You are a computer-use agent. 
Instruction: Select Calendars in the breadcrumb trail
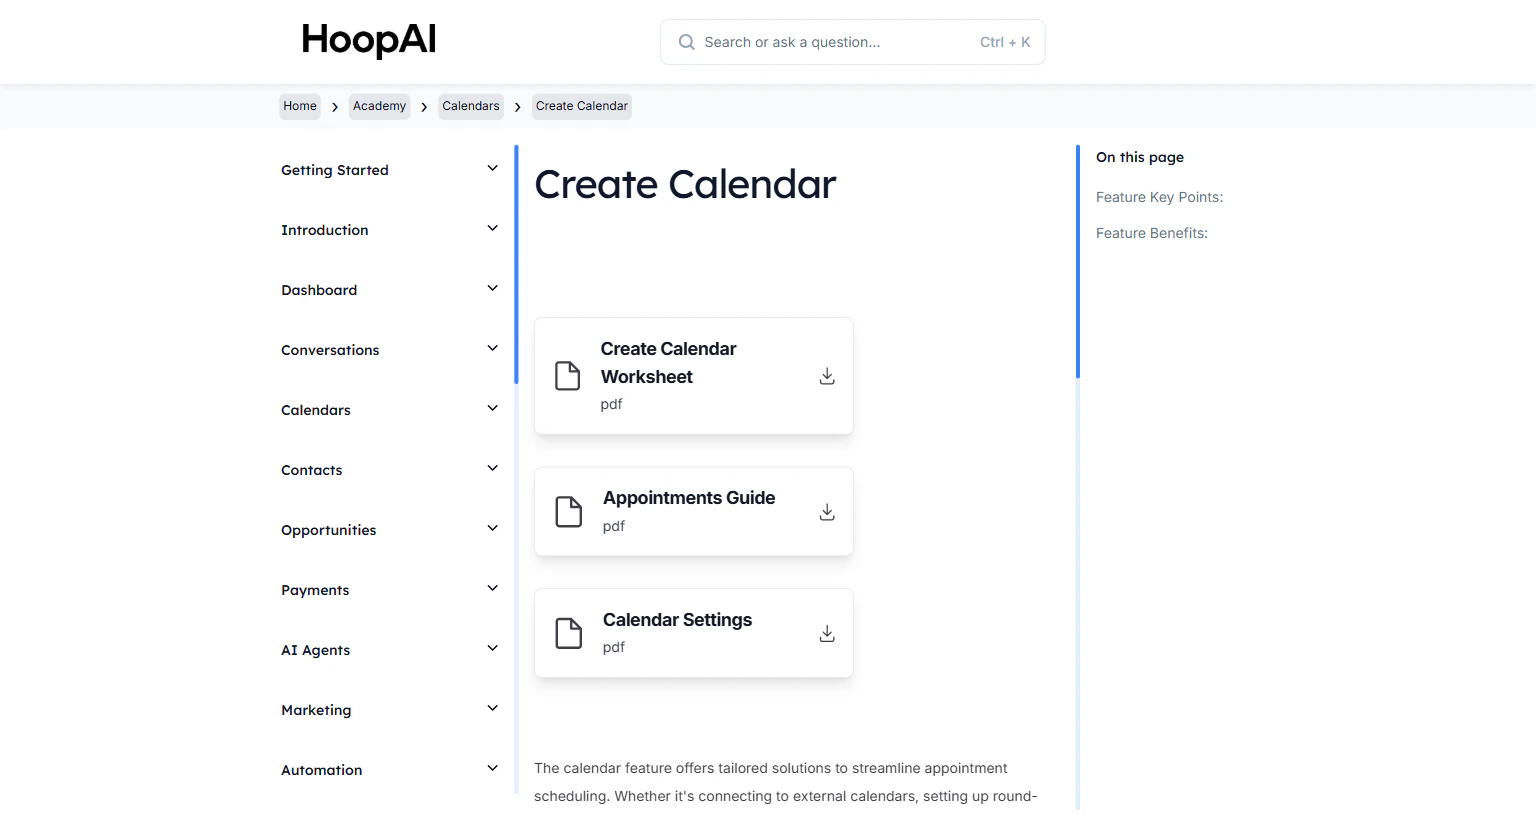470,106
